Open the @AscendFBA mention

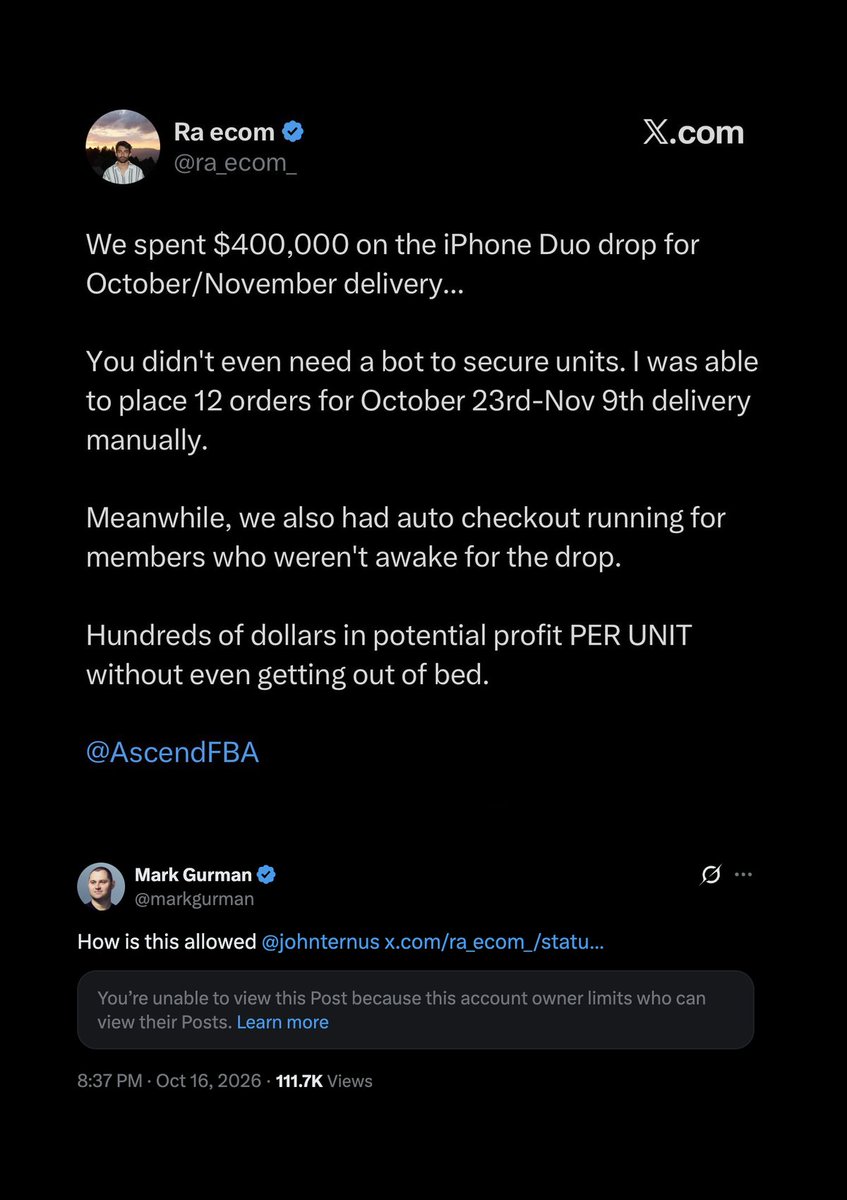(172, 752)
